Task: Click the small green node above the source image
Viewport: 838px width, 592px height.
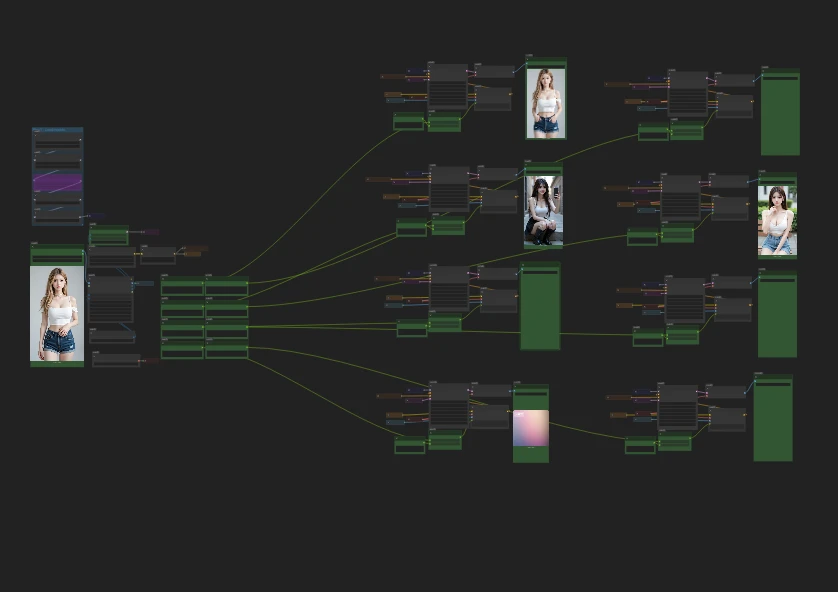Action: pos(108,236)
